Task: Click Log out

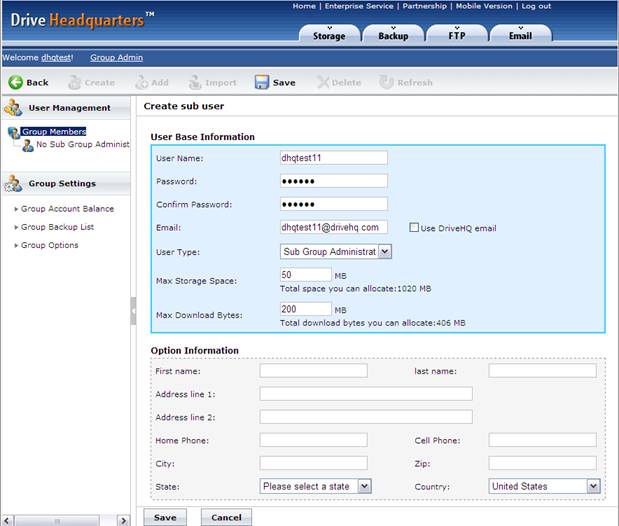Action: [x=536, y=6]
